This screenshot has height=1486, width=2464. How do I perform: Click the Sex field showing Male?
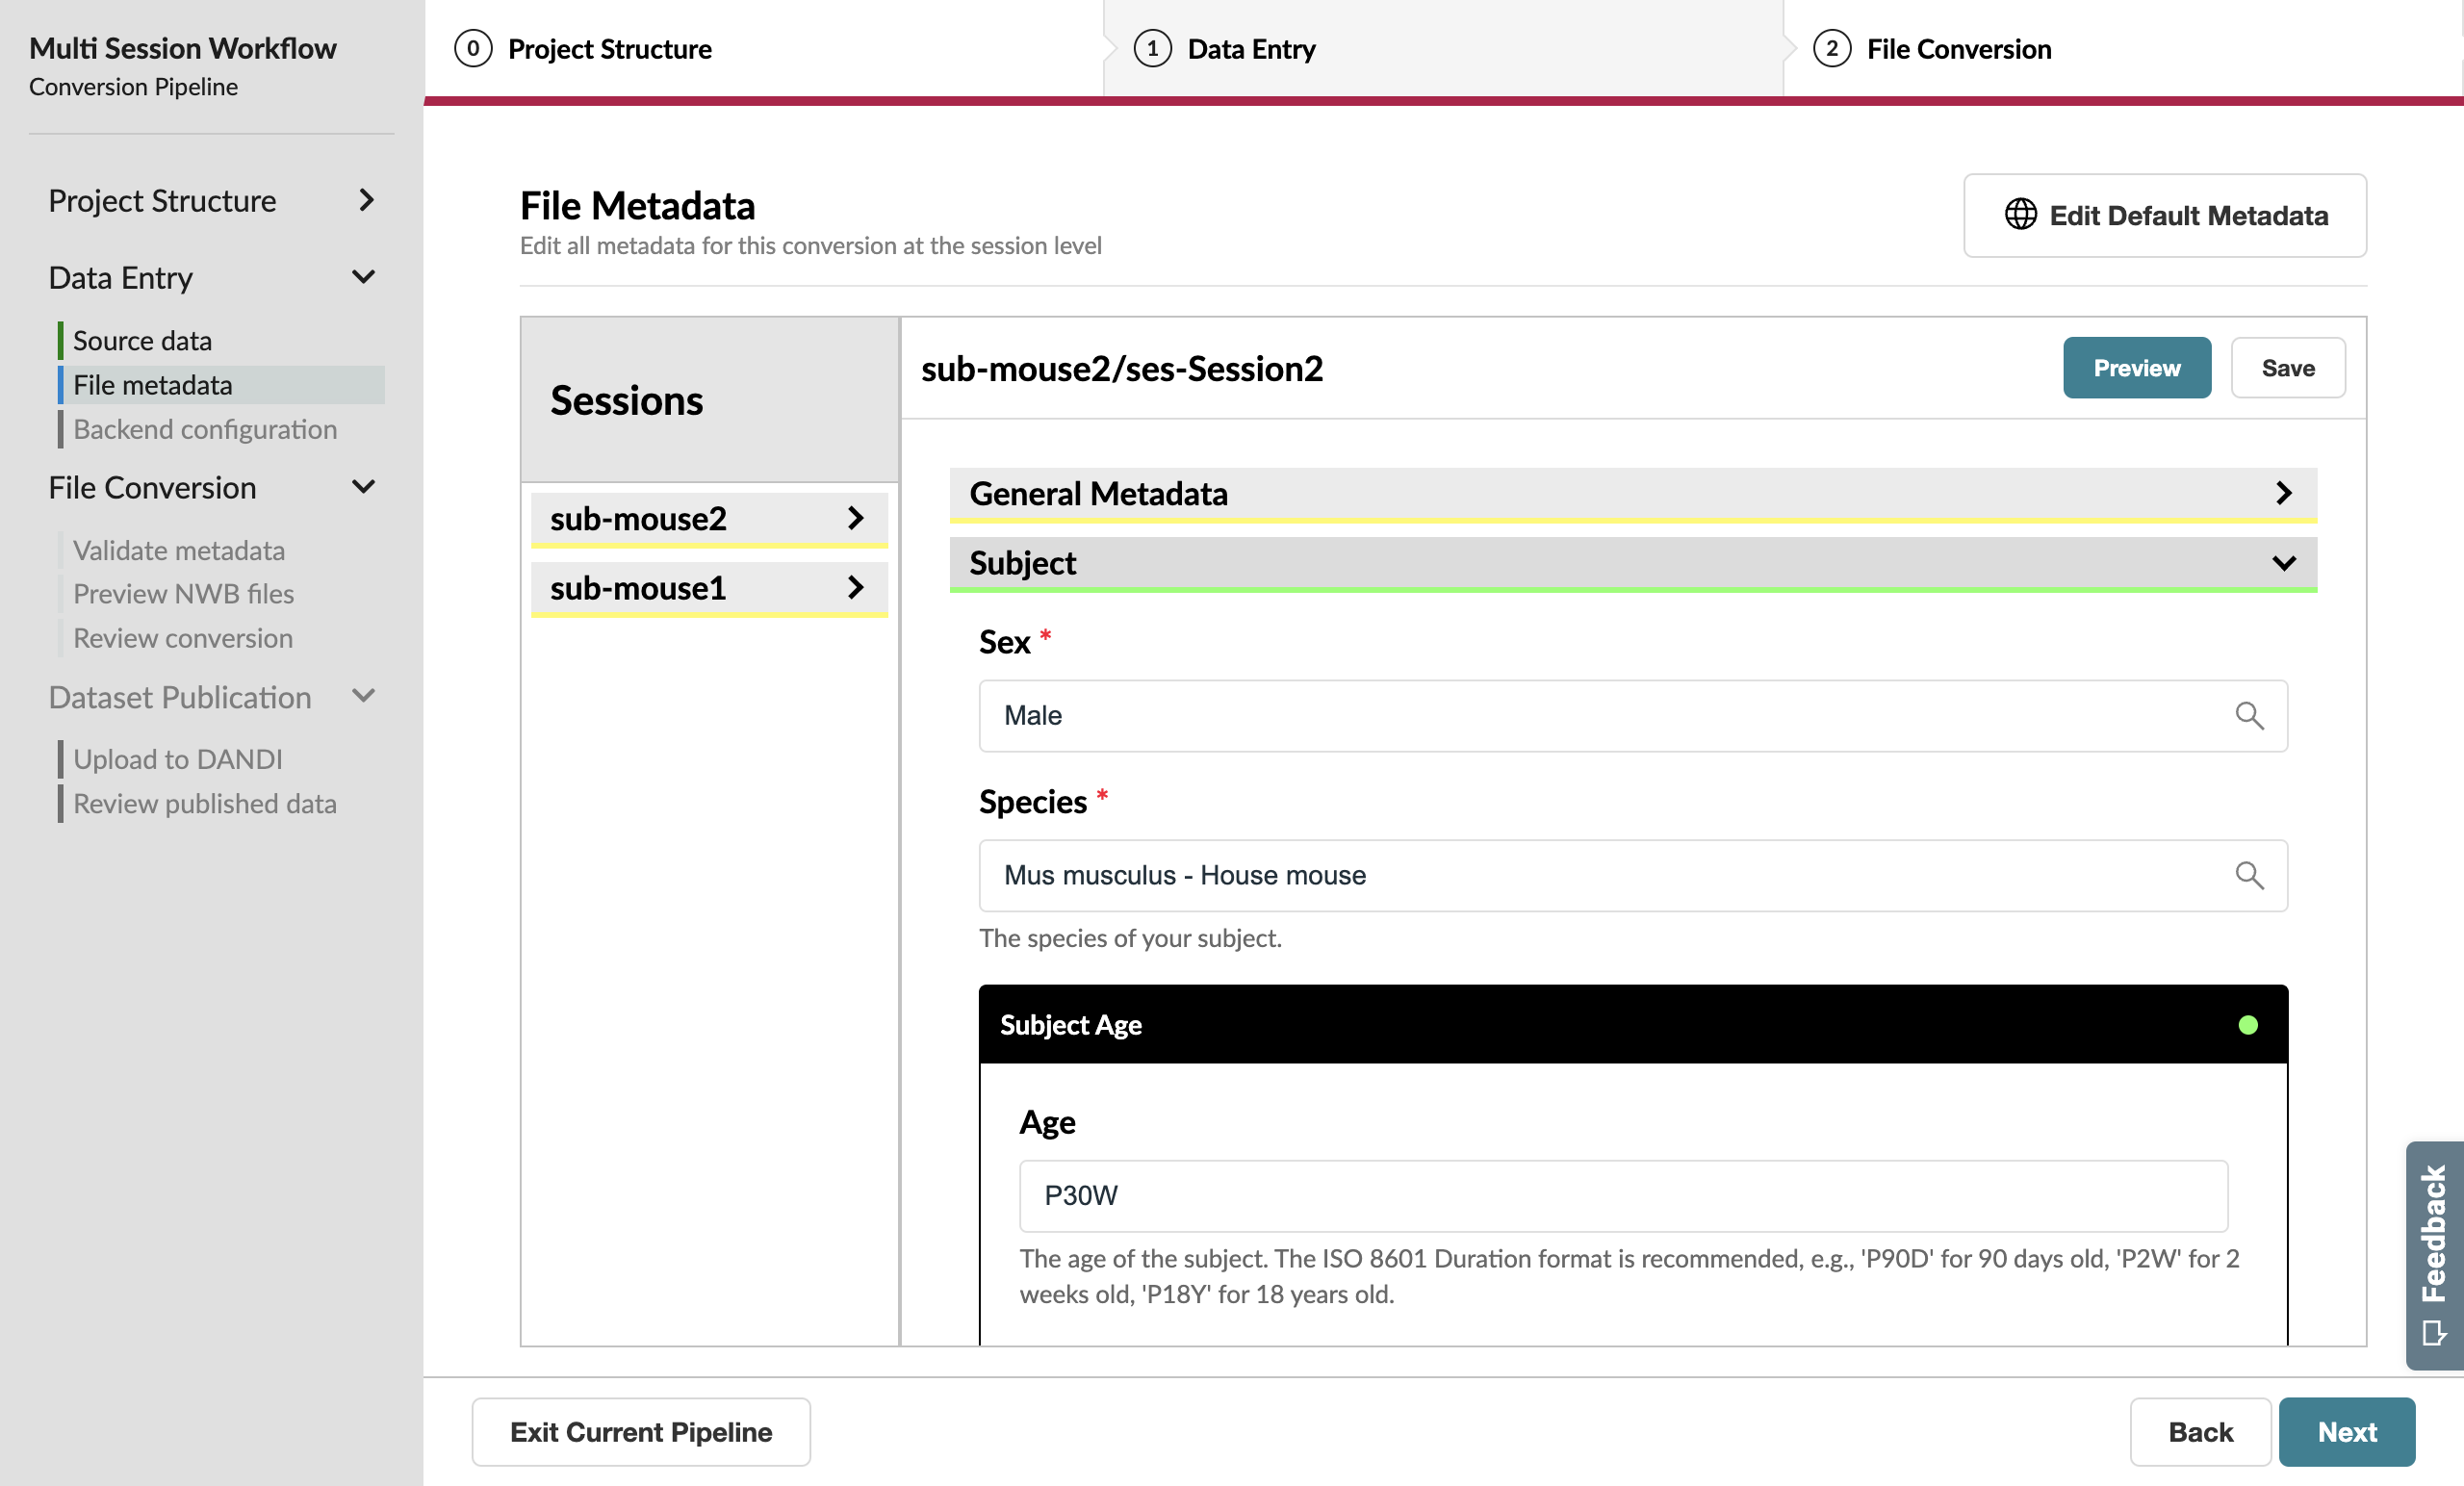coord(1633,716)
